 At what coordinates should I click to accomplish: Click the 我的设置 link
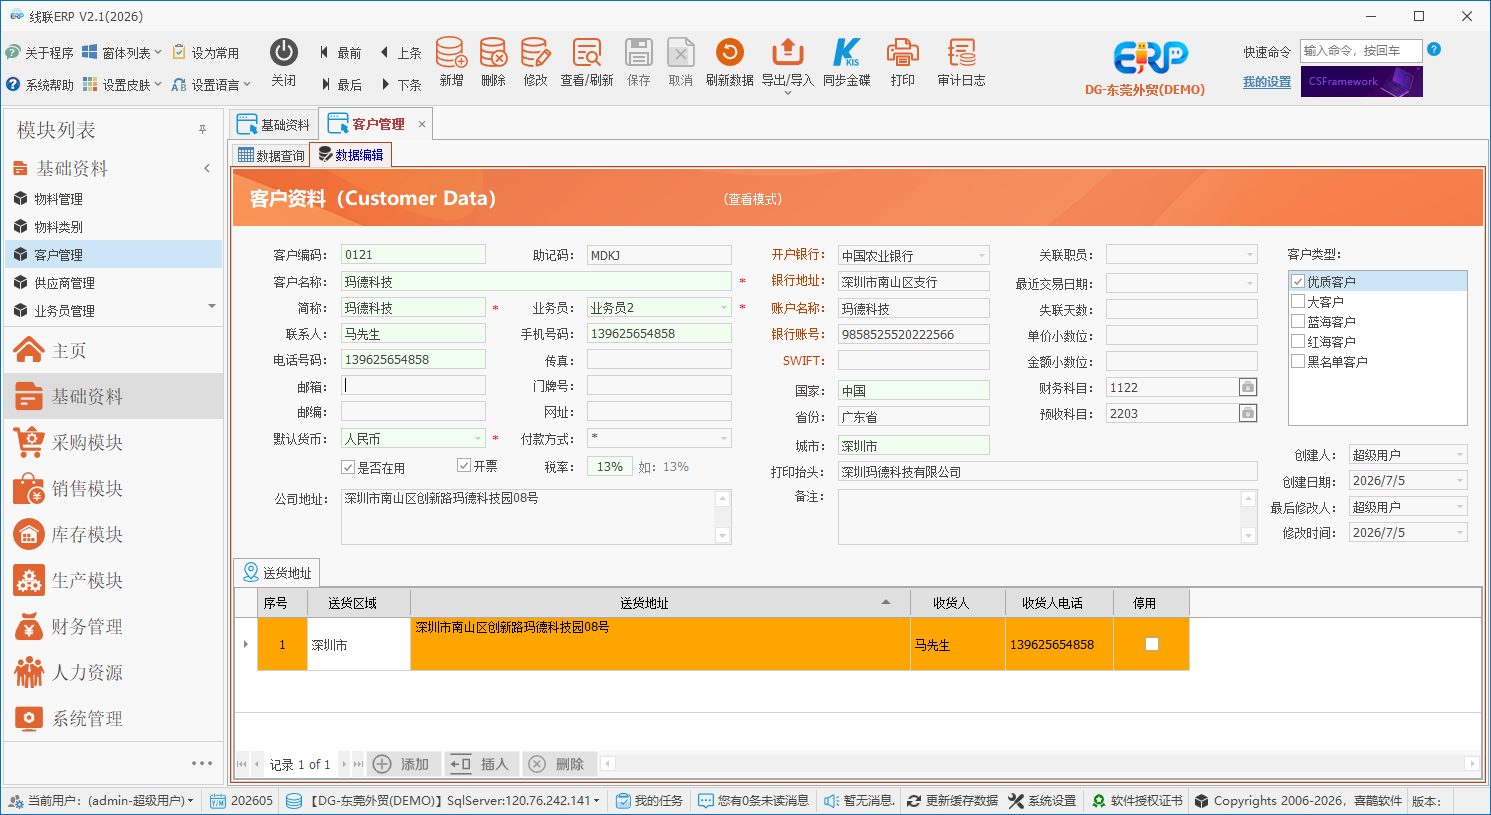pyautogui.click(x=1267, y=82)
